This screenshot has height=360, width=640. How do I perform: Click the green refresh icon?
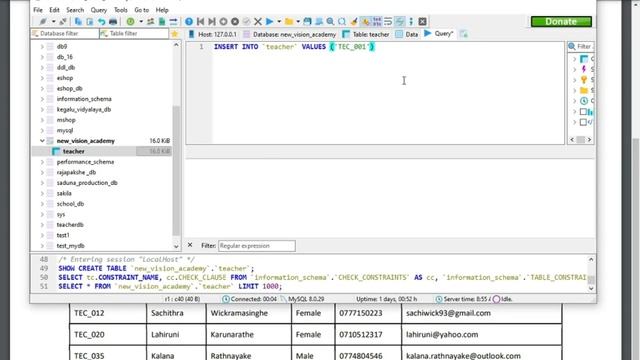130,22
